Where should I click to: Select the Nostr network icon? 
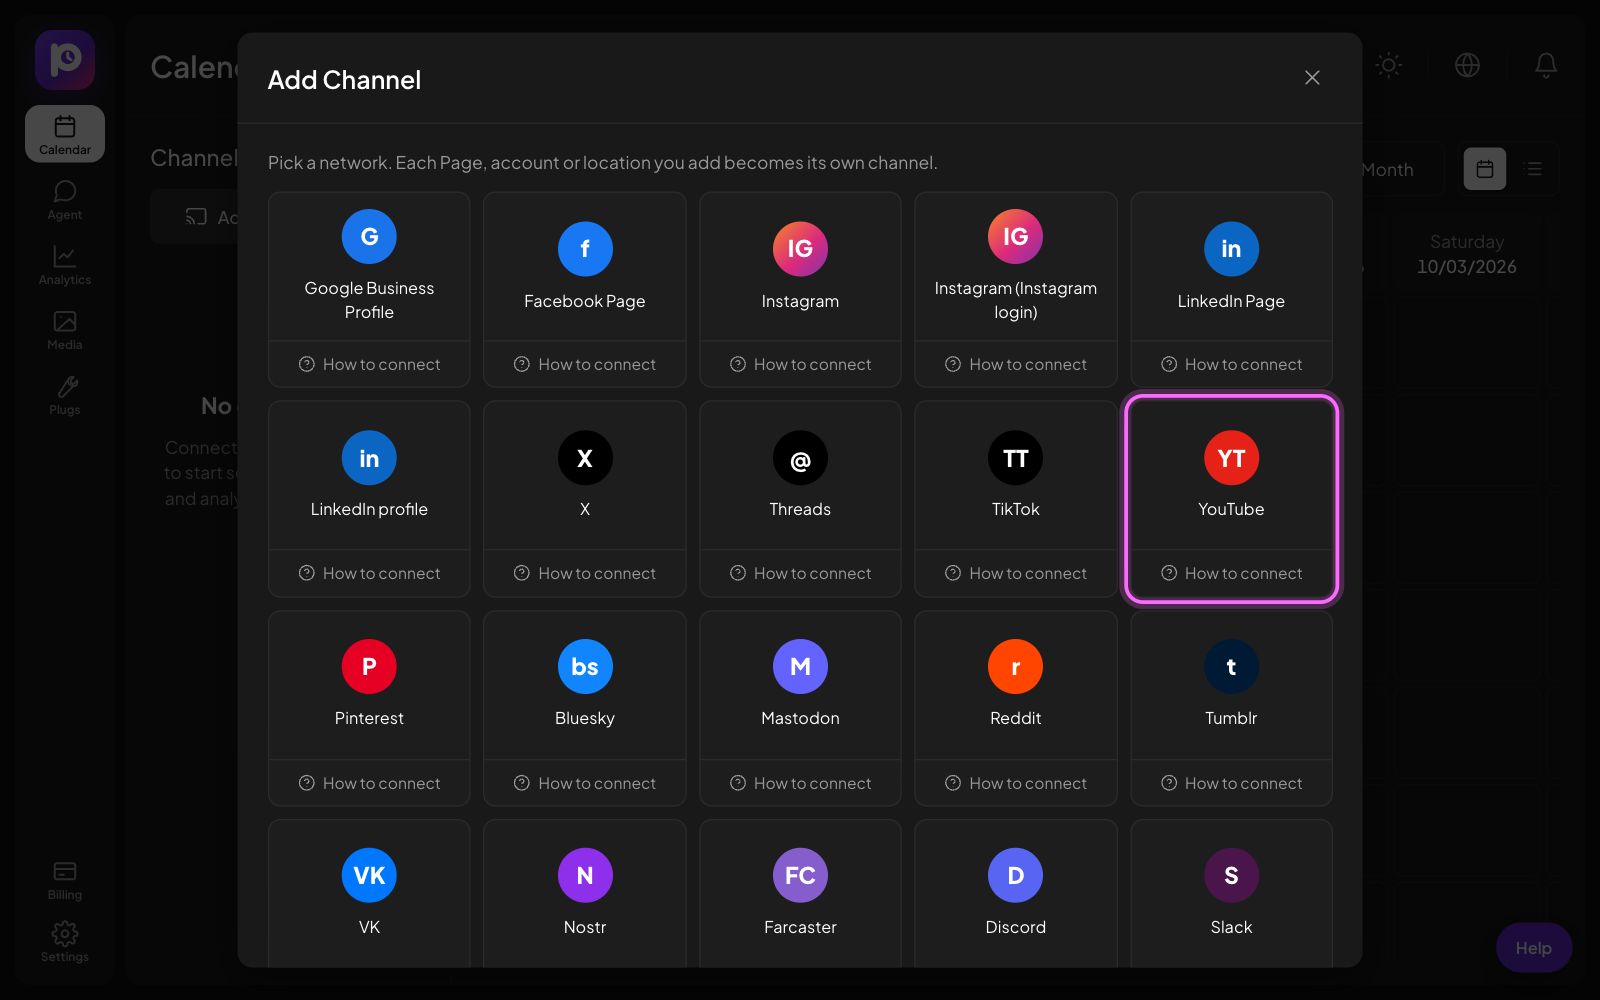tap(585, 876)
